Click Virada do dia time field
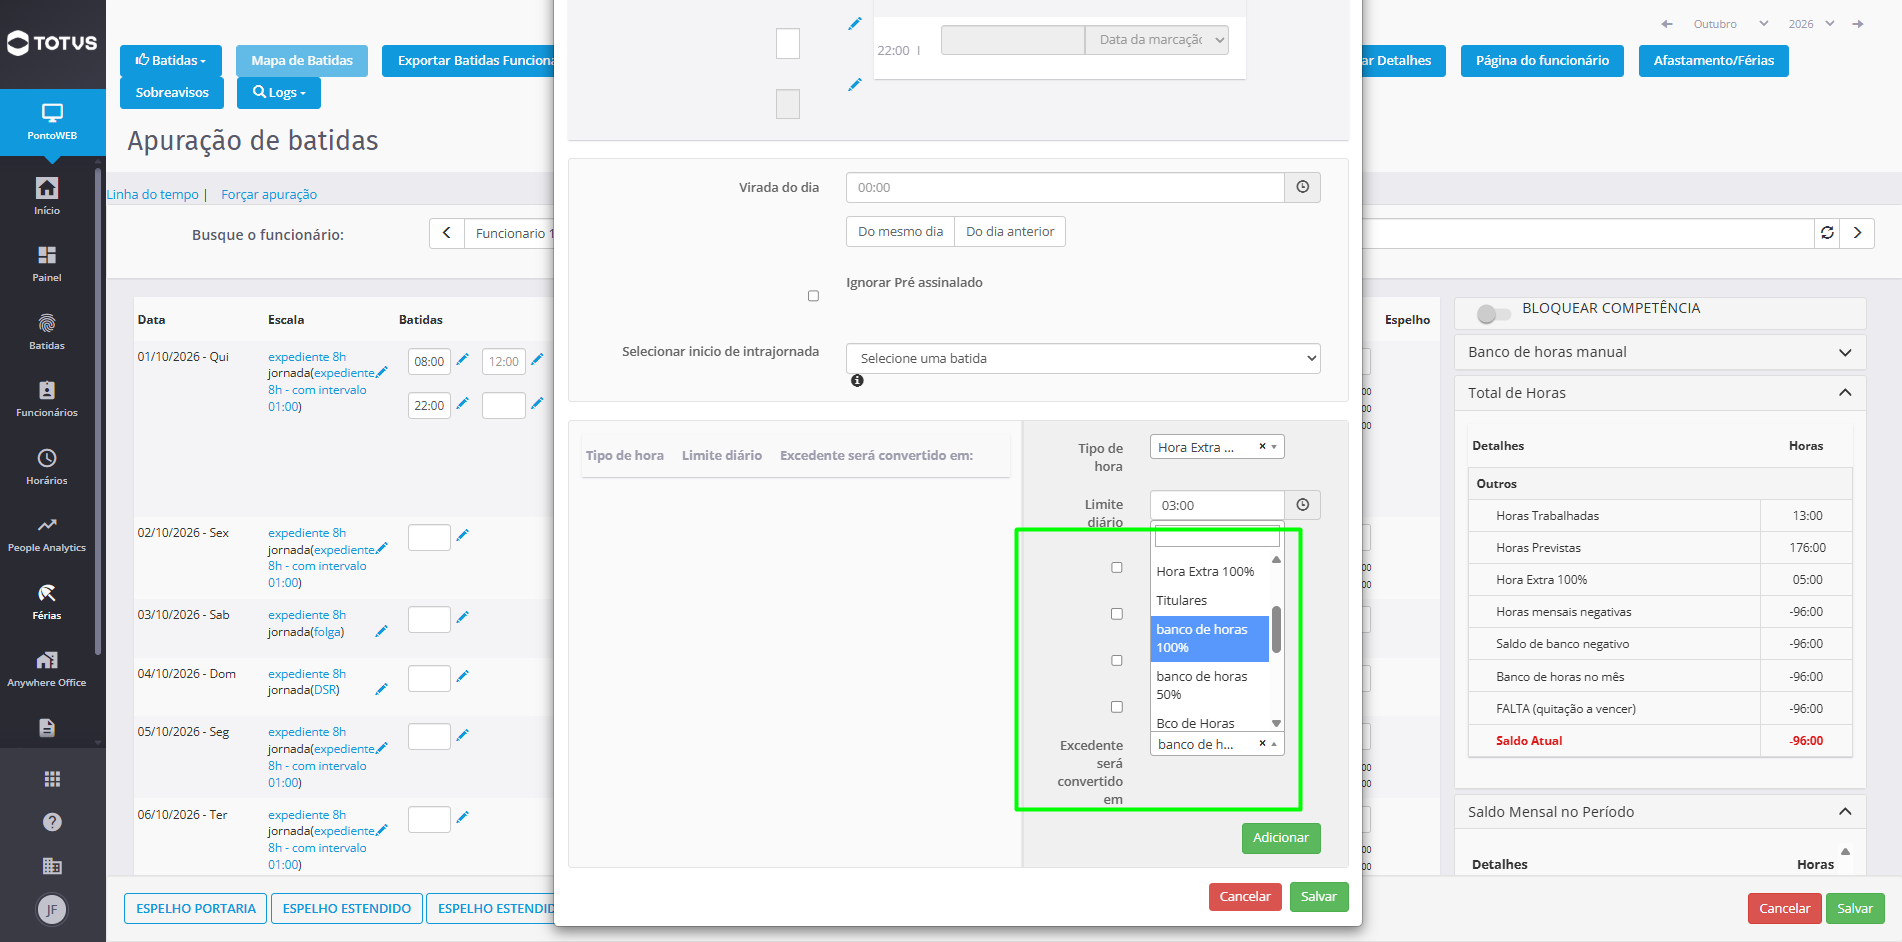The width and height of the screenshot is (1902, 942). click(1065, 187)
